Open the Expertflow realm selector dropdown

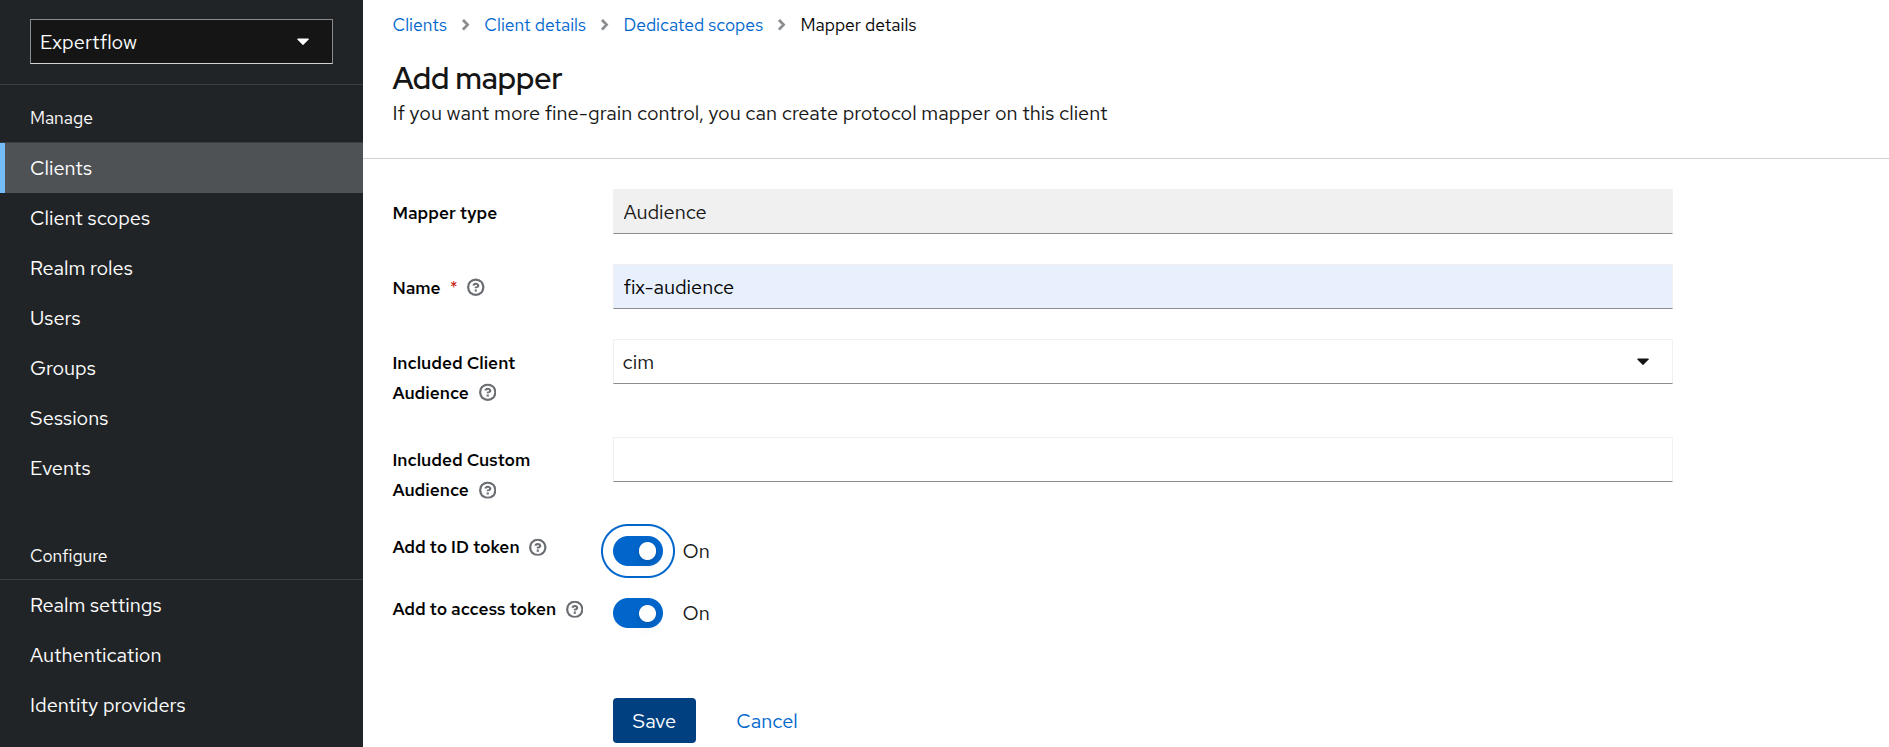(x=181, y=42)
